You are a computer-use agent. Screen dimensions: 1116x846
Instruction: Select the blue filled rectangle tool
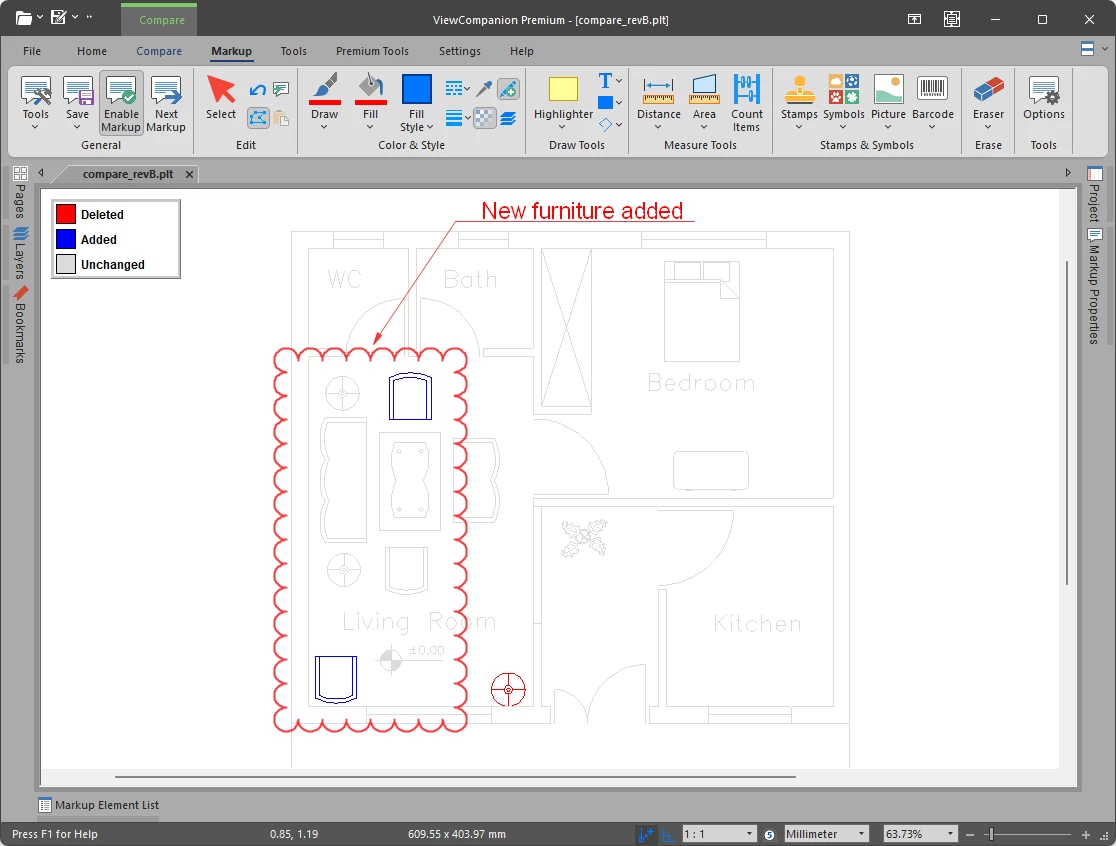click(605, 102)
